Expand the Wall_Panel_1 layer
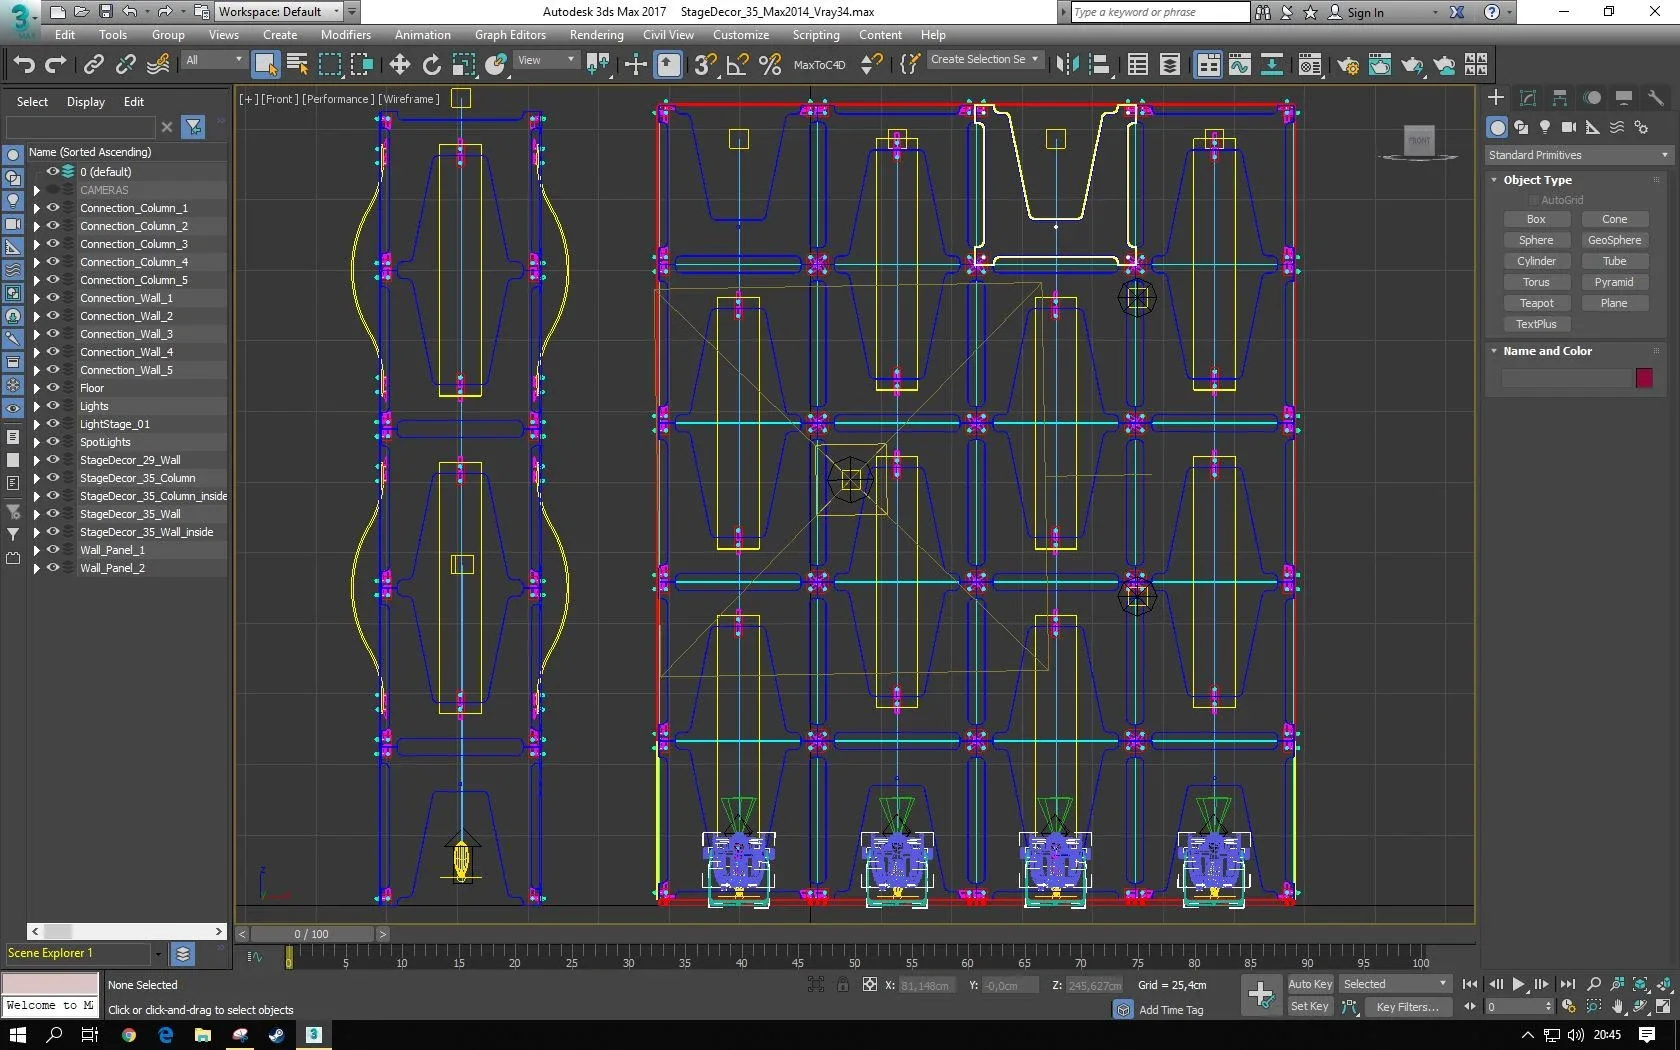This screenshot has height=1050, width=1680. pos(37,550)
